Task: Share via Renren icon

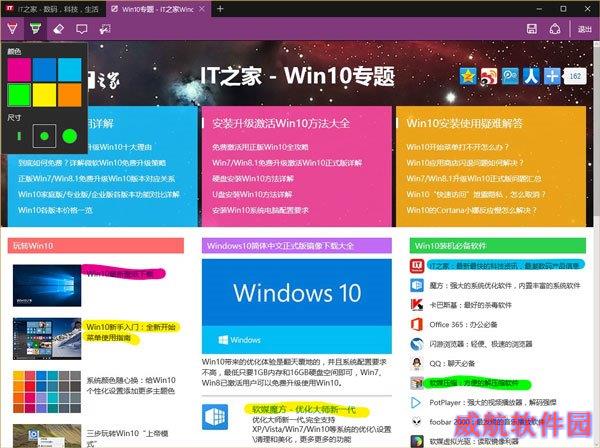Action: [x=531, y=76]
